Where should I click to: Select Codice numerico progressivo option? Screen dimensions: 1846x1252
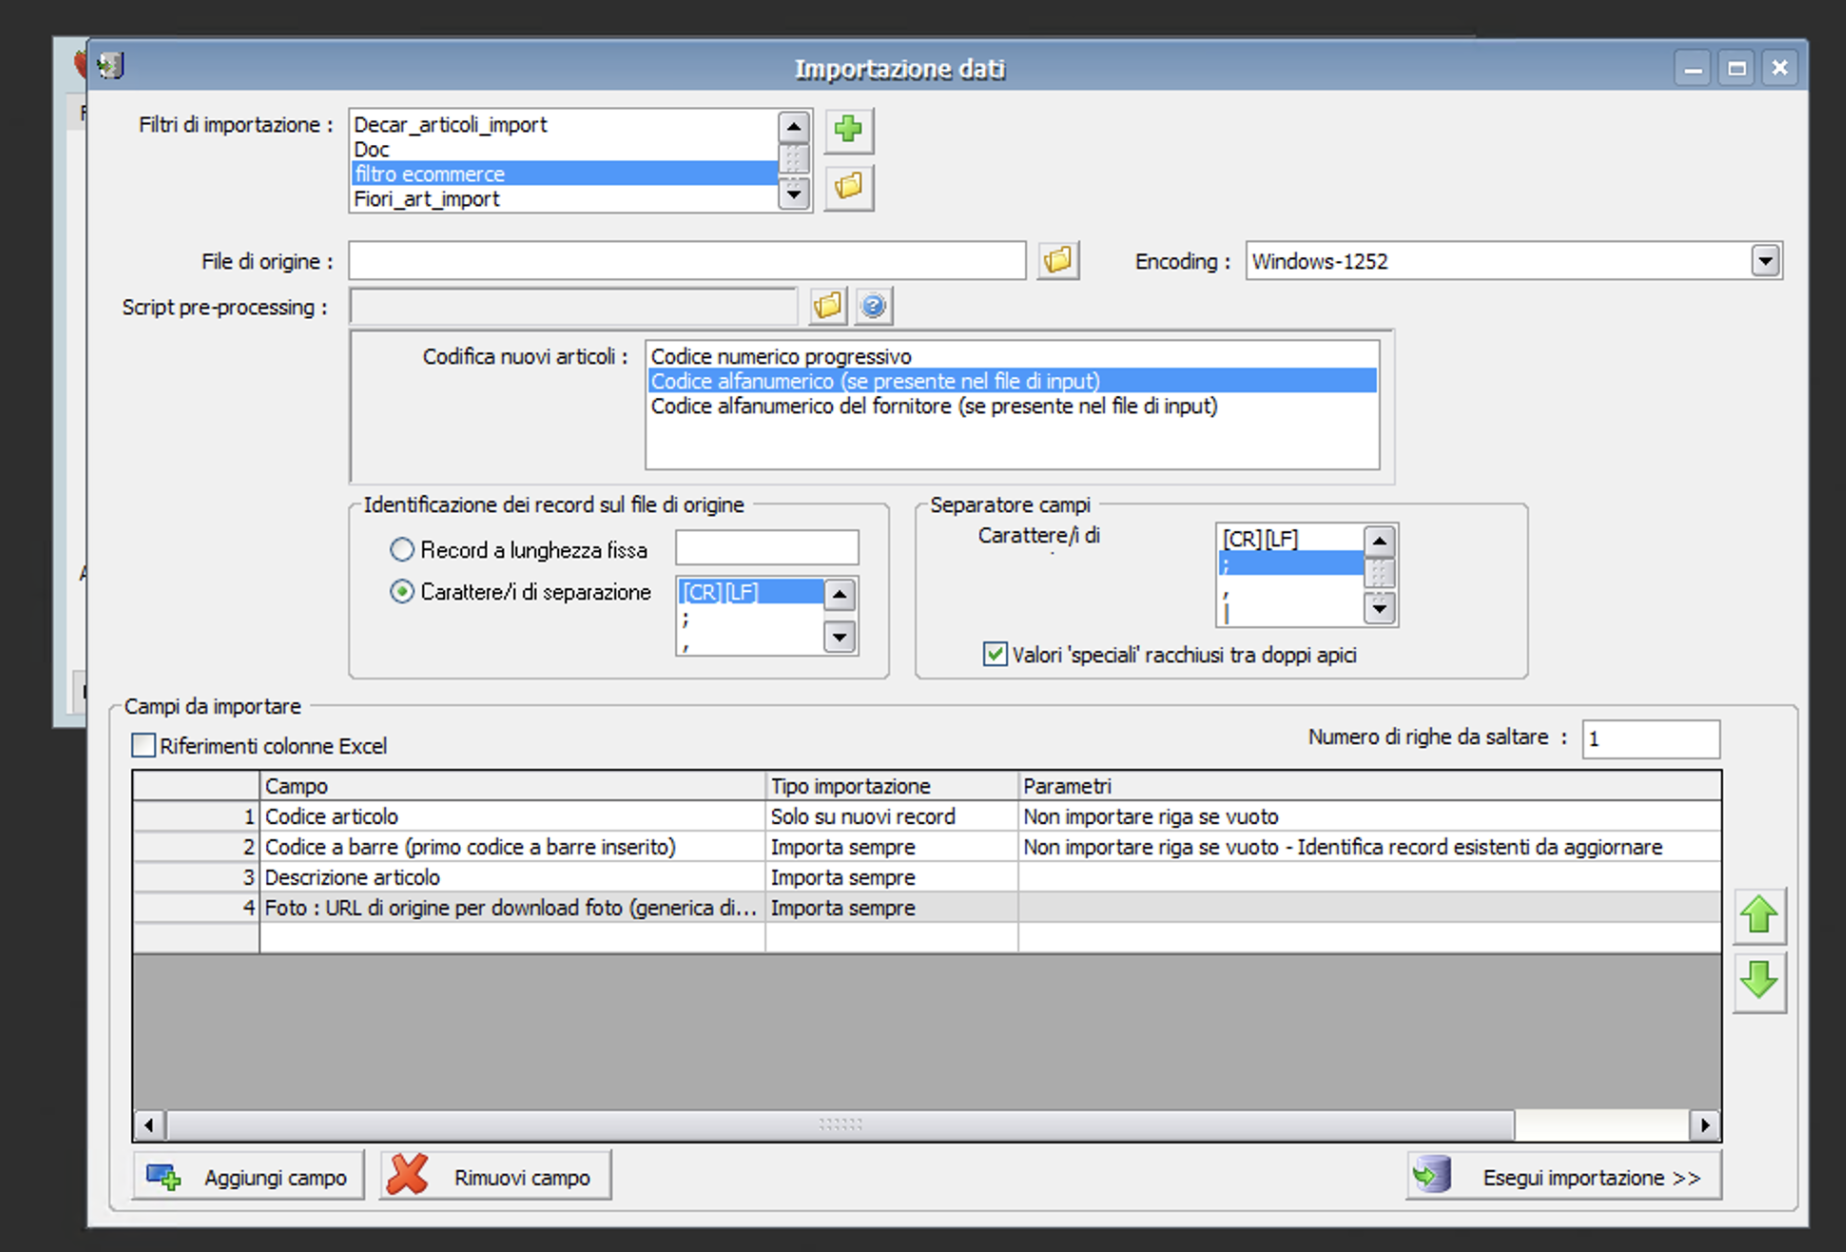pos(1012,357)
